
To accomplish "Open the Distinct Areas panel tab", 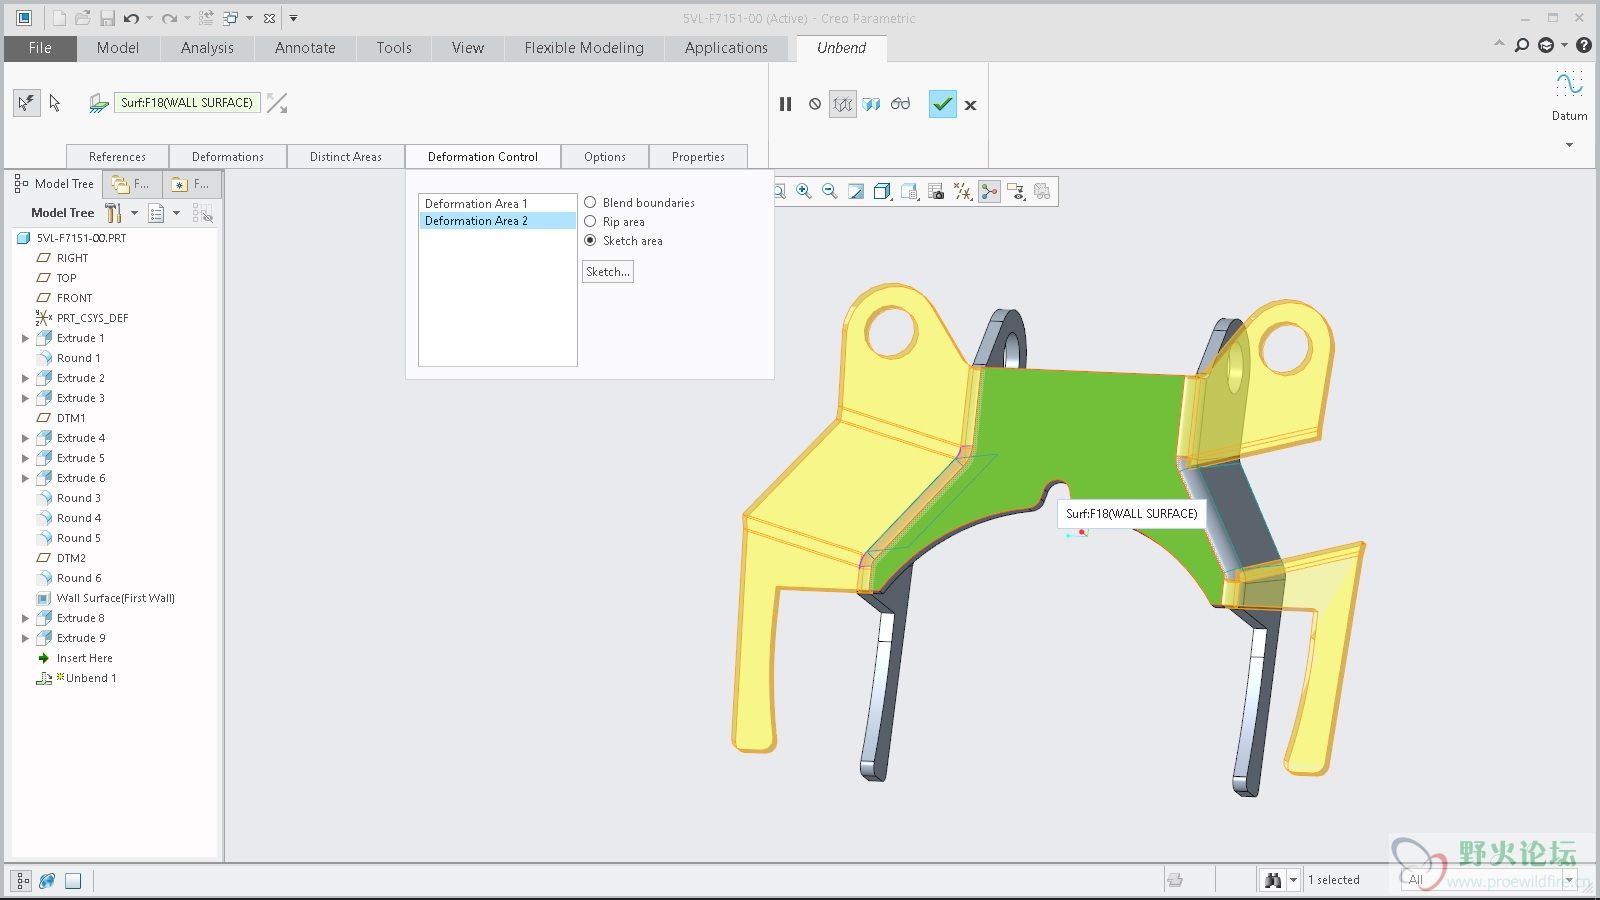I will pyautogui.click(x=346, y=157).
